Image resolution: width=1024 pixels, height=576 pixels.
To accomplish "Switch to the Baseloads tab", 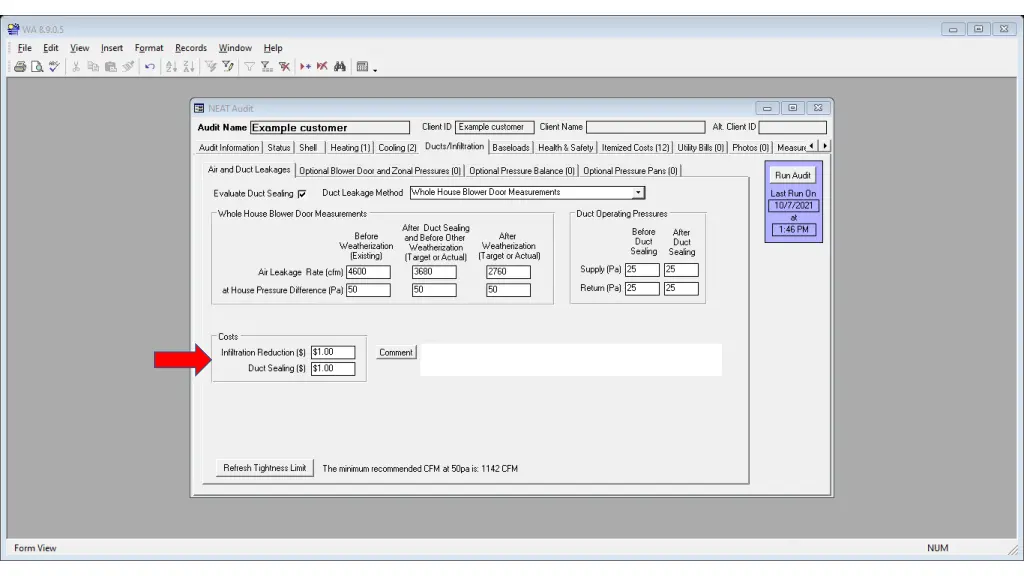I will tap(511, 148).
